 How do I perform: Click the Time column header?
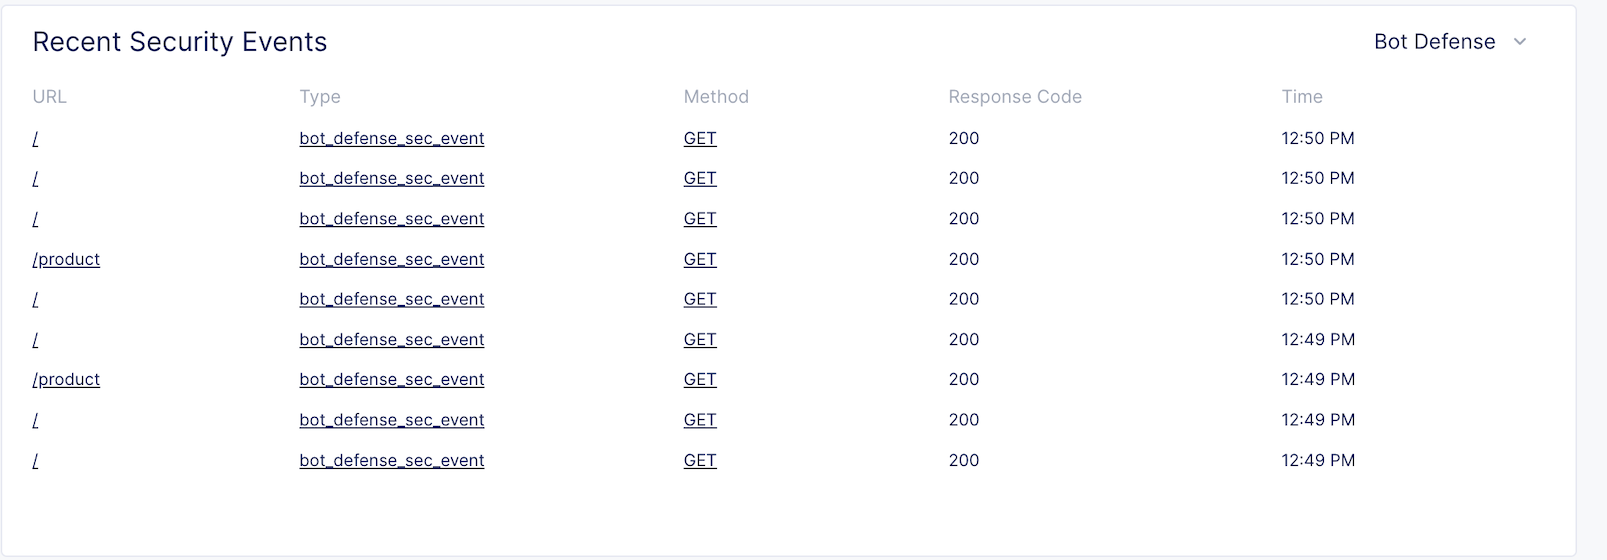click(1302, 97)
